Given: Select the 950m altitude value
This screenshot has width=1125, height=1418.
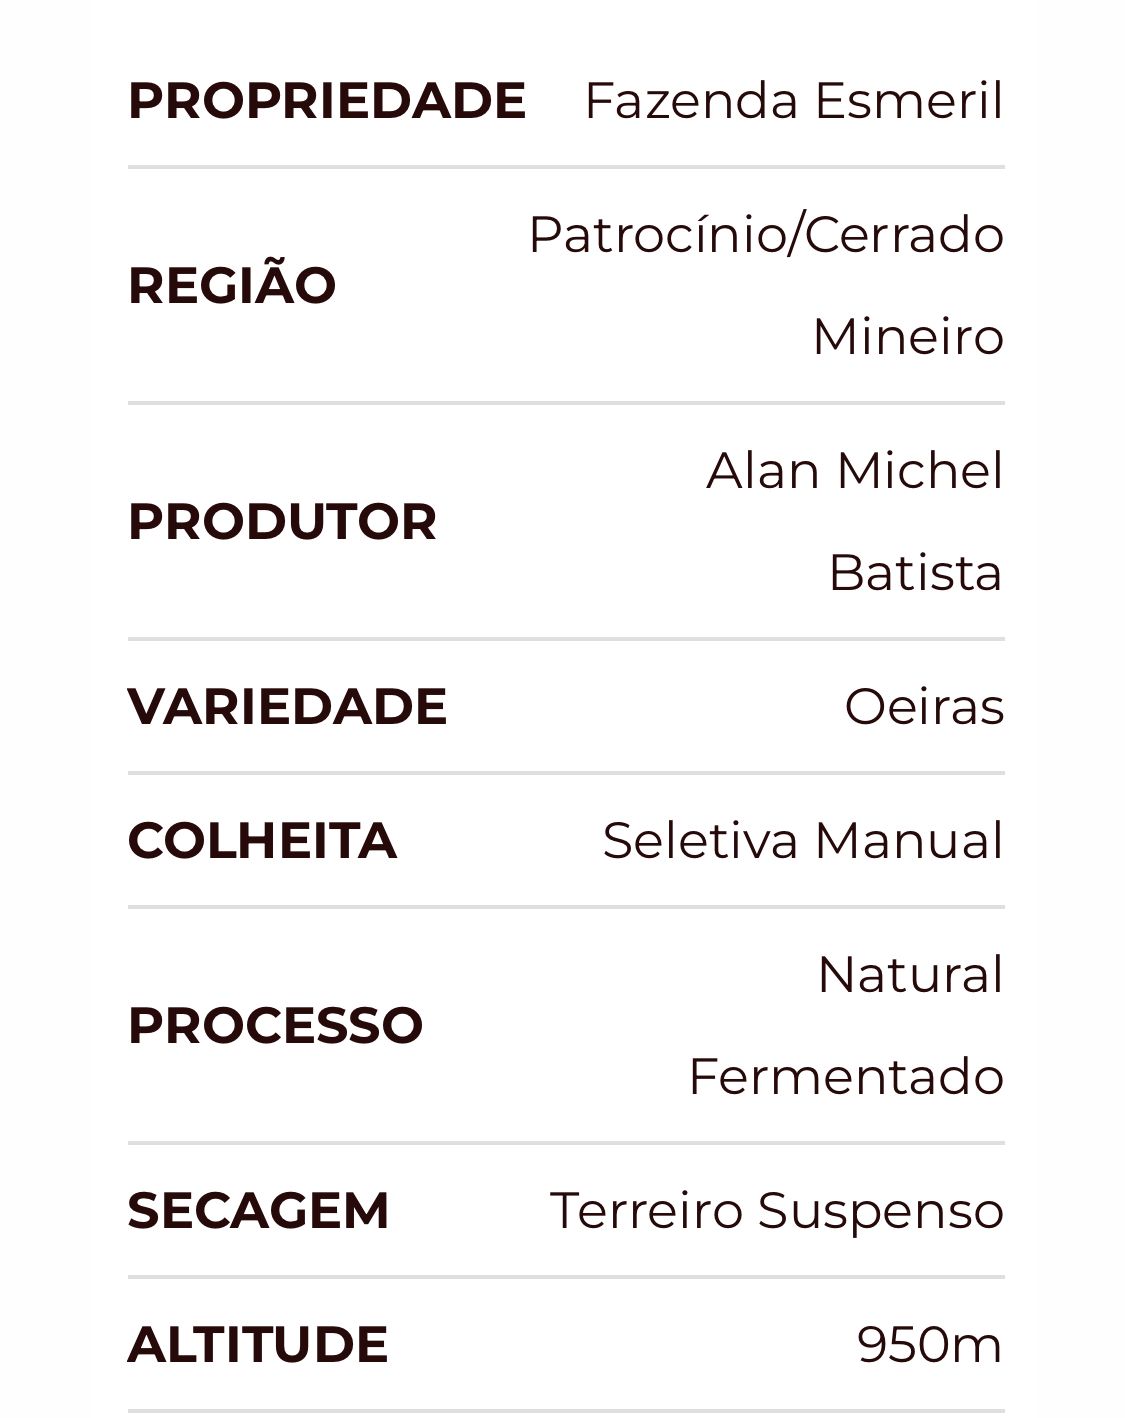Looking at the screenshot, I should (x=930, y=1345).
